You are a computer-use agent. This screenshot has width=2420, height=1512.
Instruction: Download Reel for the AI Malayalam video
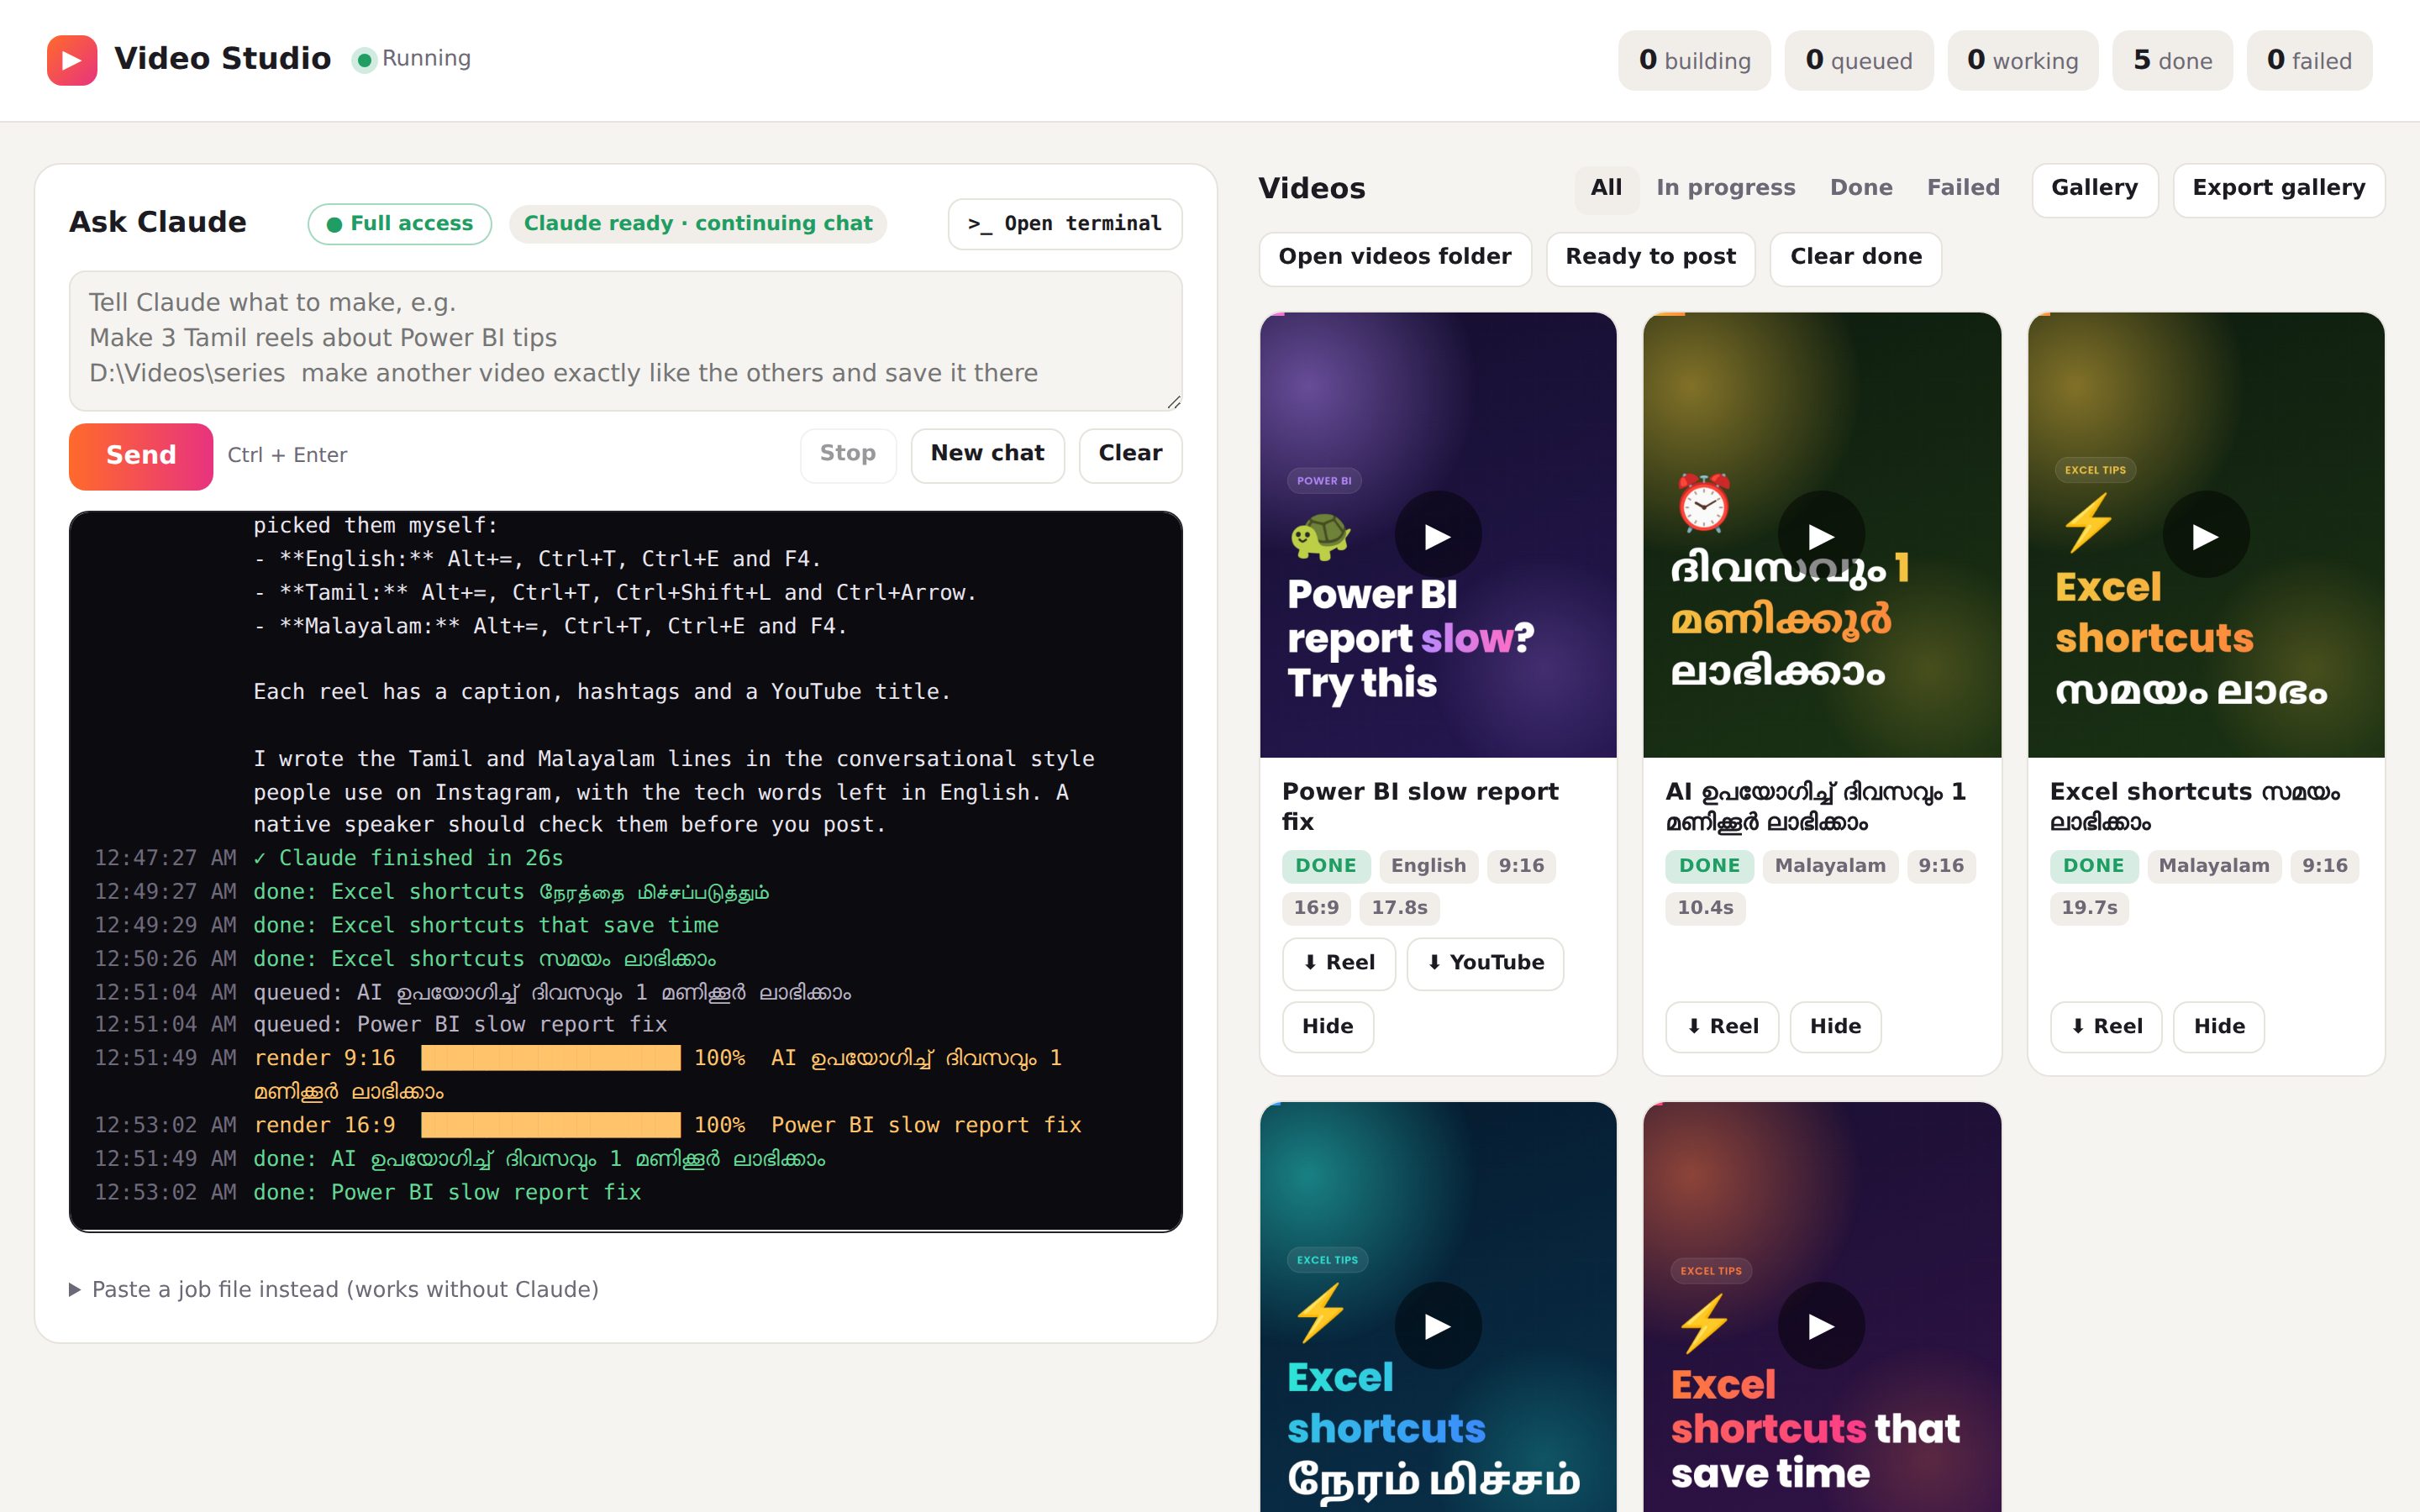(x=1722, y=1027)
